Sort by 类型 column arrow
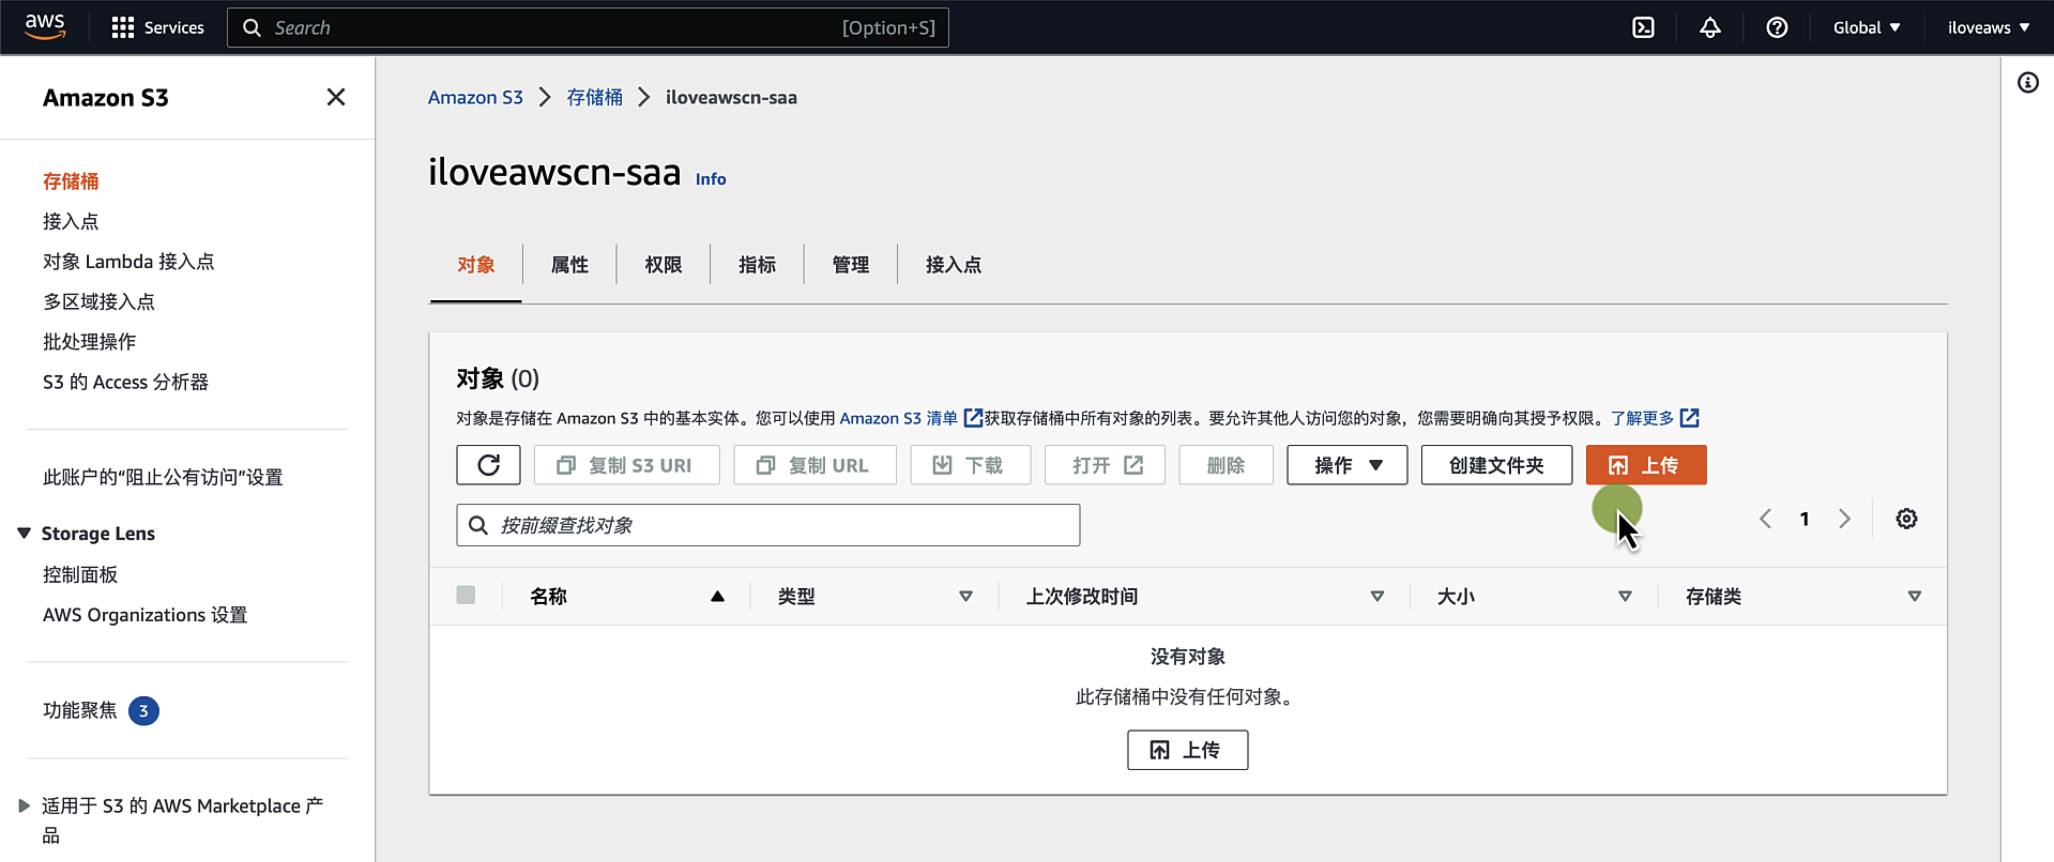 coord(965,597)
